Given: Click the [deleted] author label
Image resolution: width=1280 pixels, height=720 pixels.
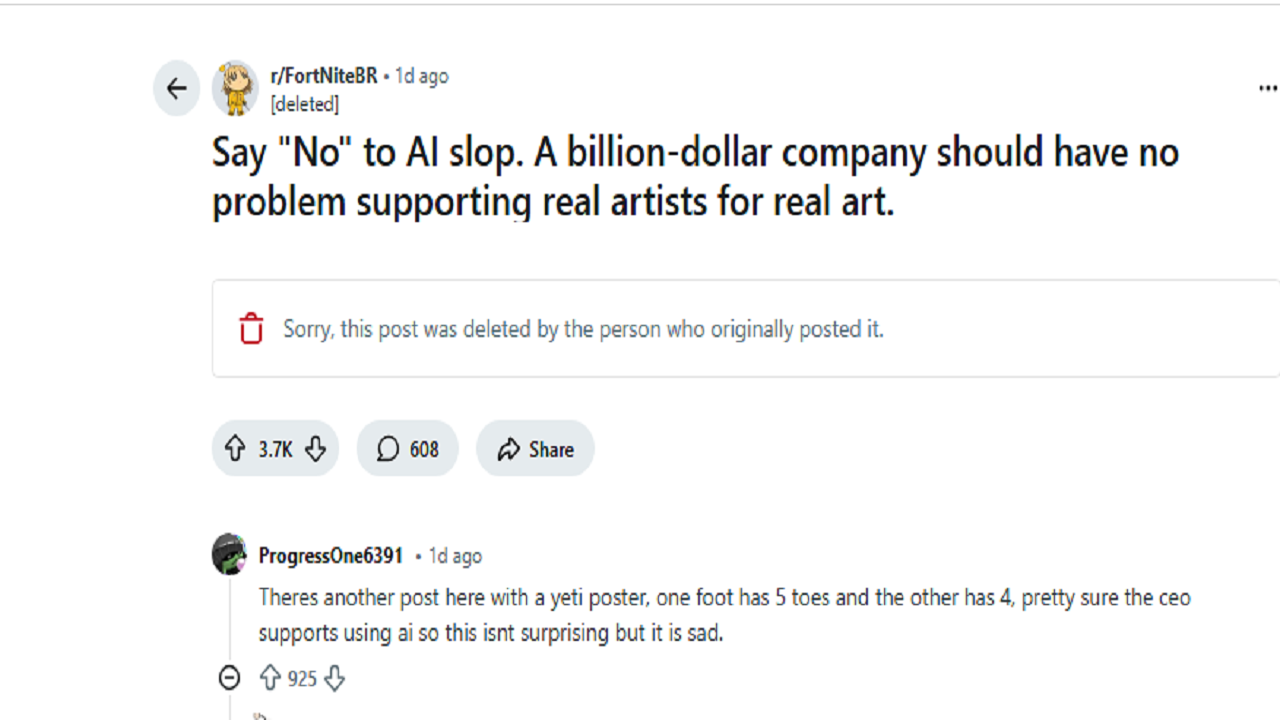Looking at the screenshot, I should 304,104.
